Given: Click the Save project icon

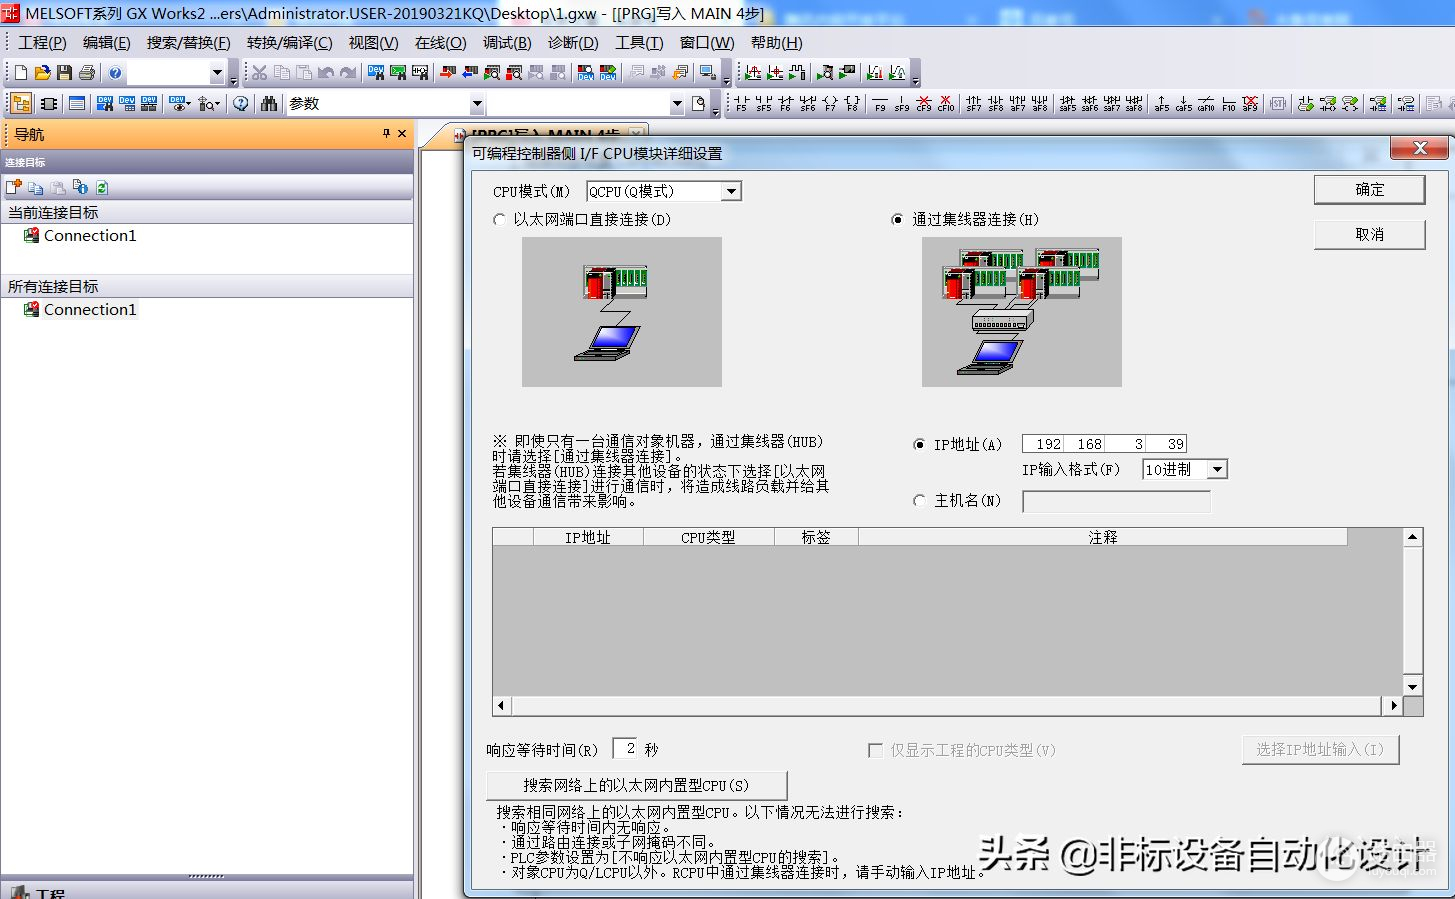Looking at the screenshot, I should 64,73.
